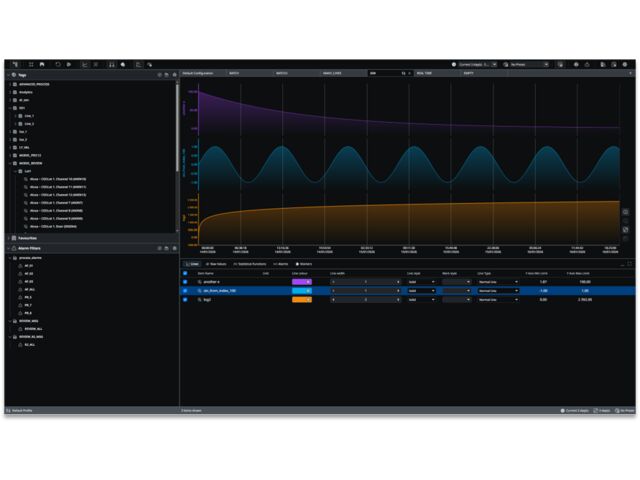The width and height of the screenshot is (640, 480).
Task: Toggle the checkbox for the log2 line
Action: tap(185, 299)
